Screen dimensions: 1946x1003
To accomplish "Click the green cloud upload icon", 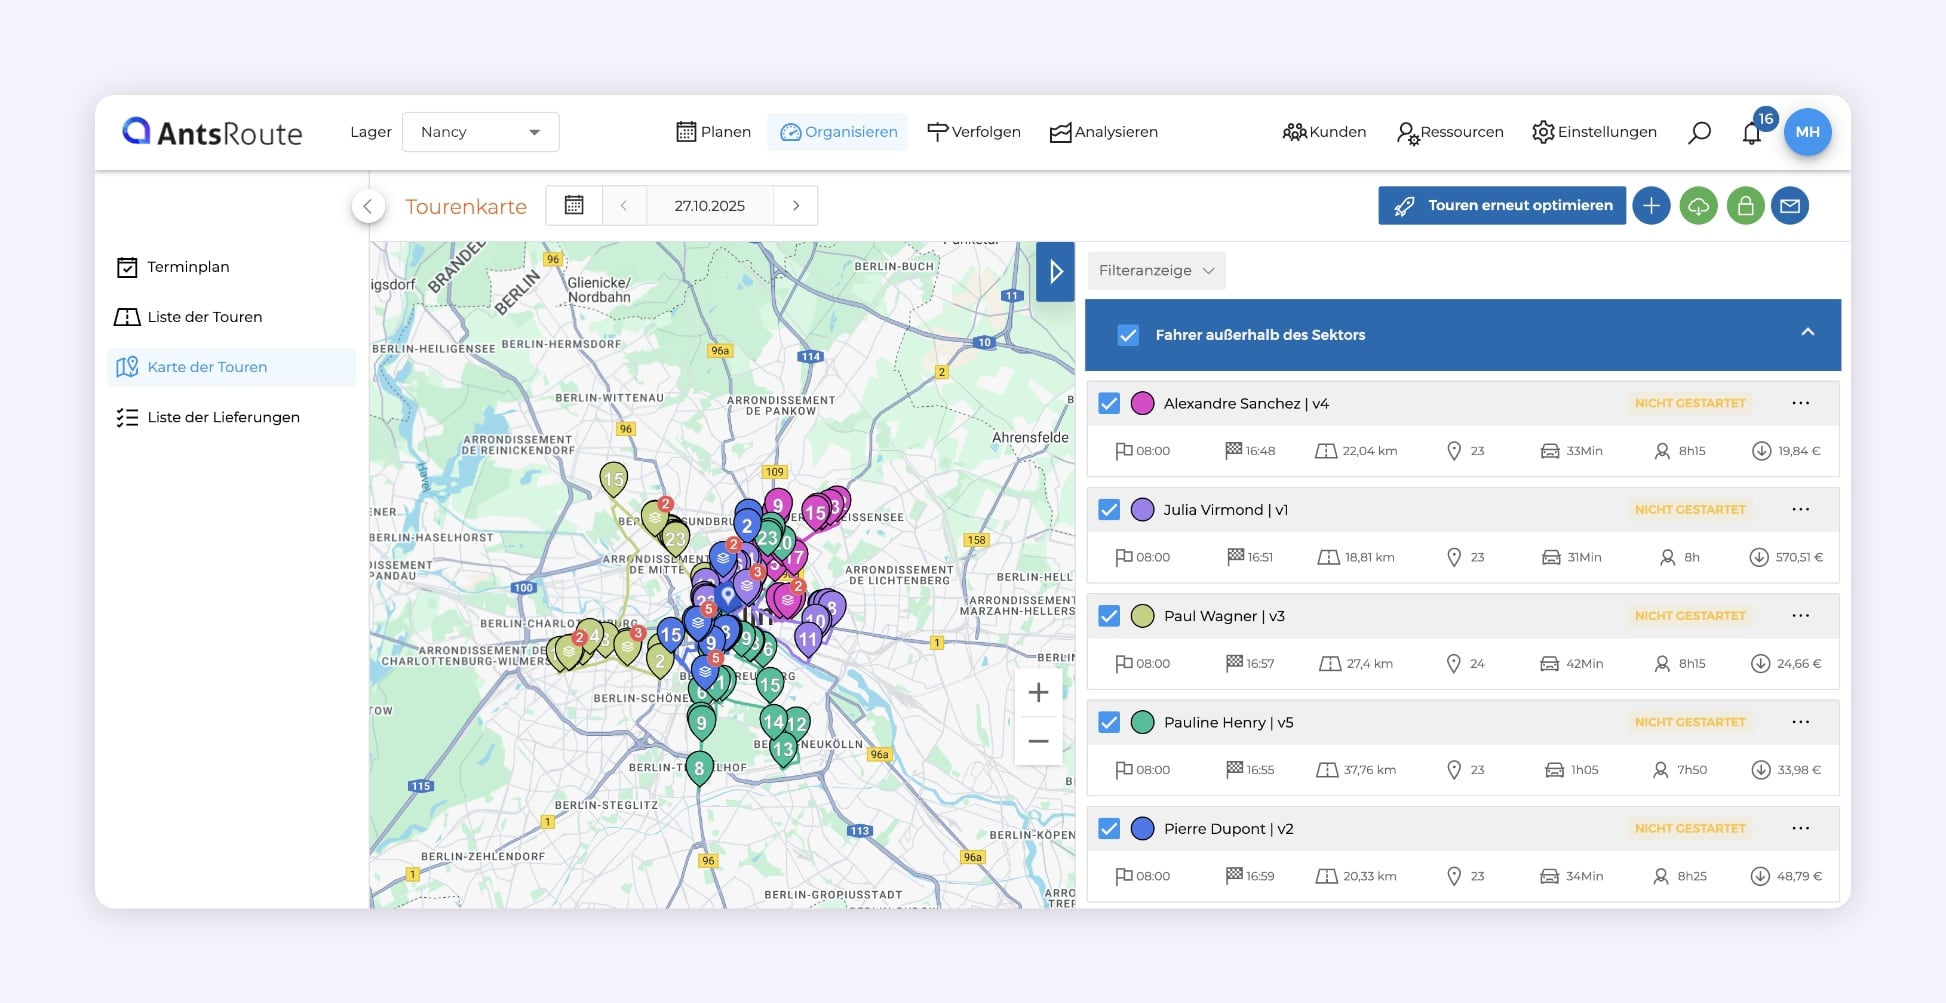I will 1698,206.
